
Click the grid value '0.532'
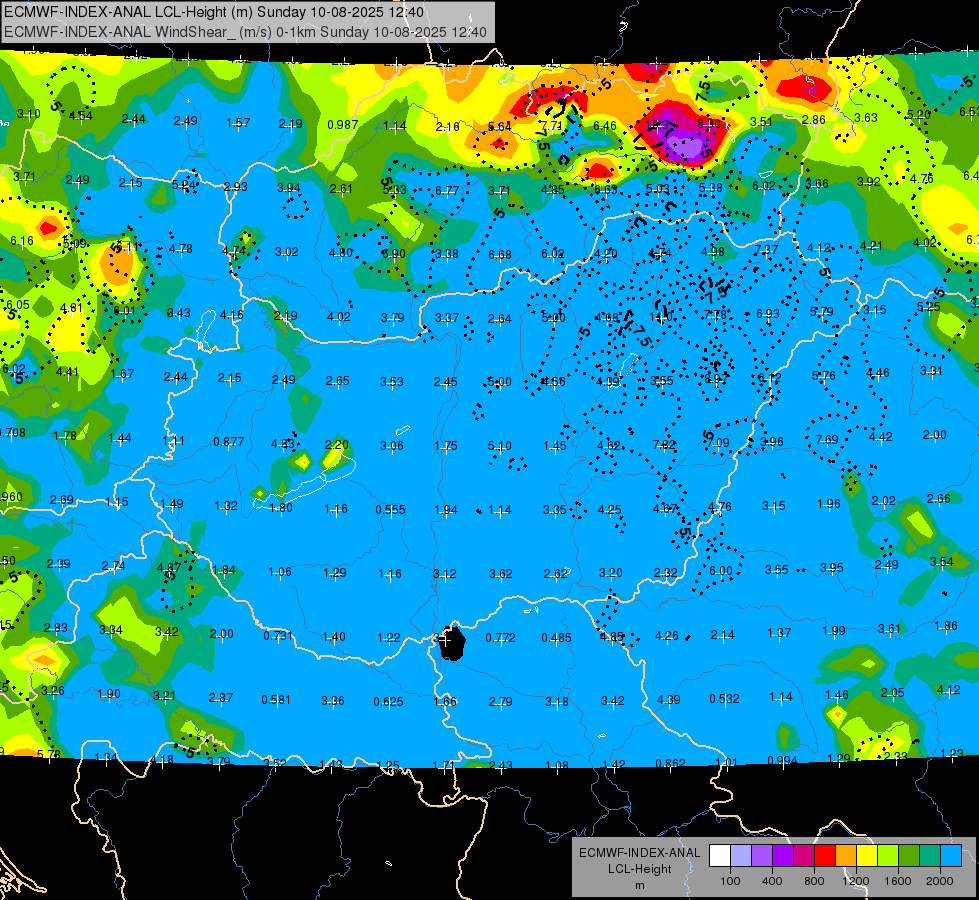pyautogui.click(x=724, y=698)
